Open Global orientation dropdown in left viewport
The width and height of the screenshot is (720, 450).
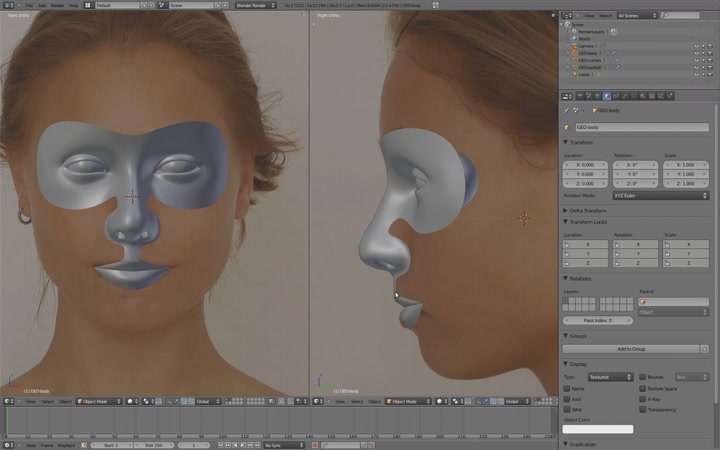click(207, 401)
